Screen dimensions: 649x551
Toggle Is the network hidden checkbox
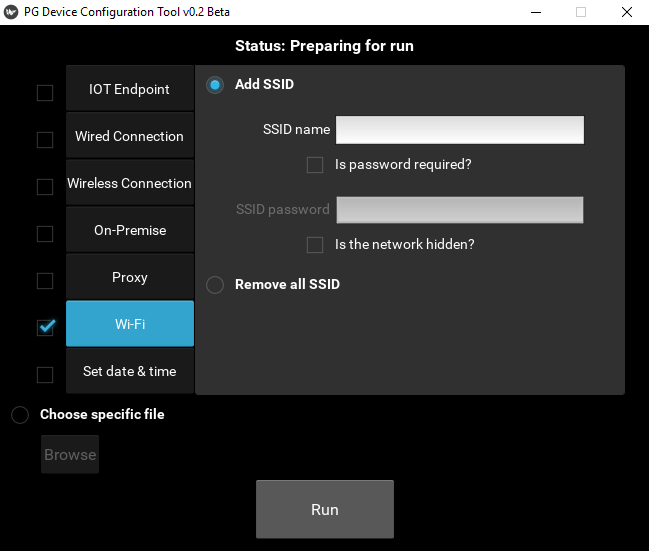[x=315, y=245]
